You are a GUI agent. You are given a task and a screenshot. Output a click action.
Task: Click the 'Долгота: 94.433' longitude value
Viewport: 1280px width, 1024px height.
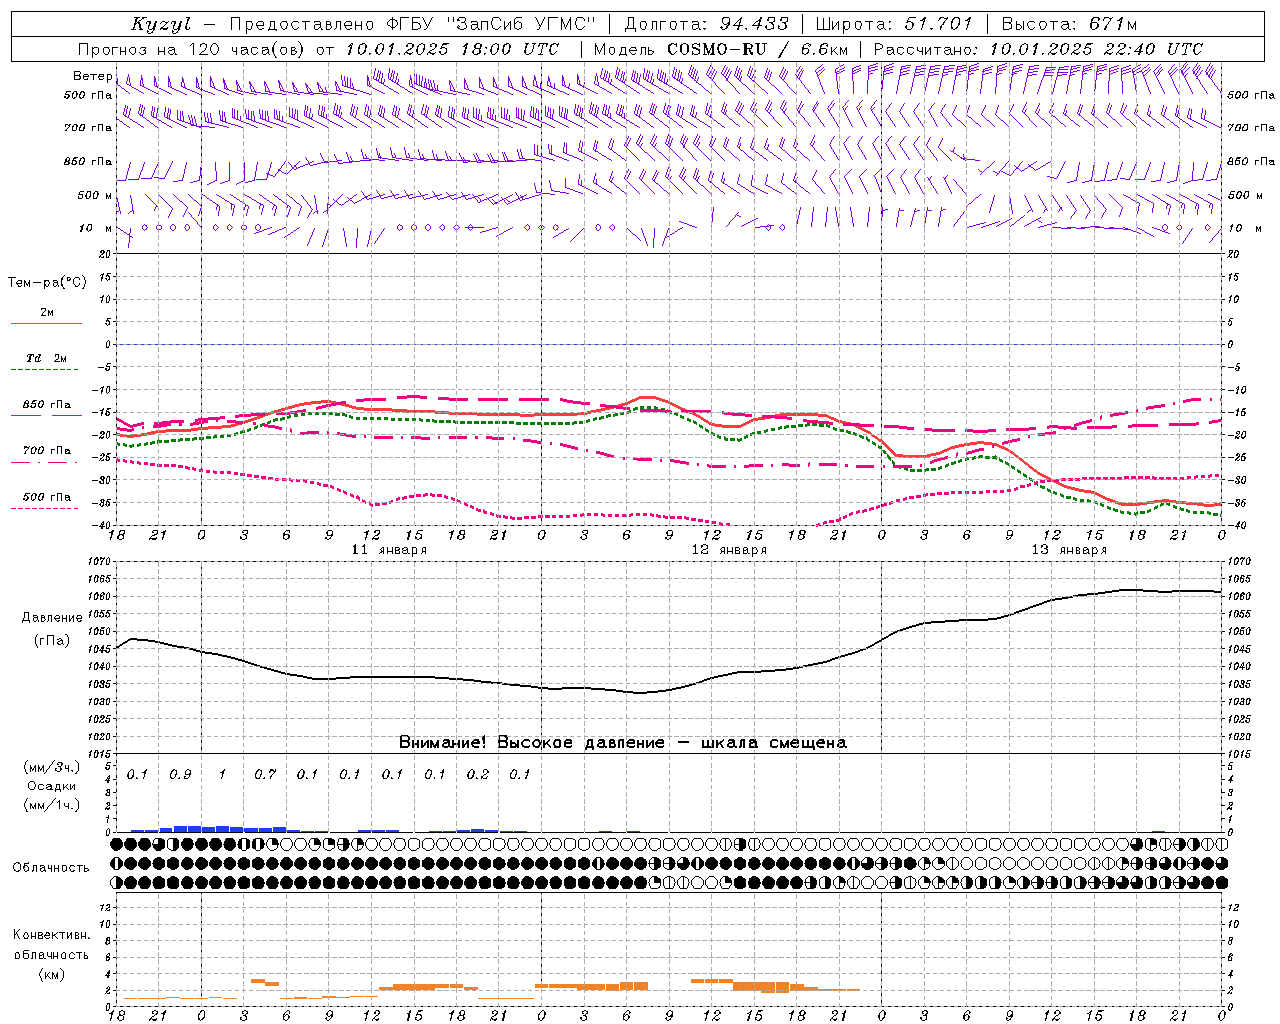tap(706, 24)
